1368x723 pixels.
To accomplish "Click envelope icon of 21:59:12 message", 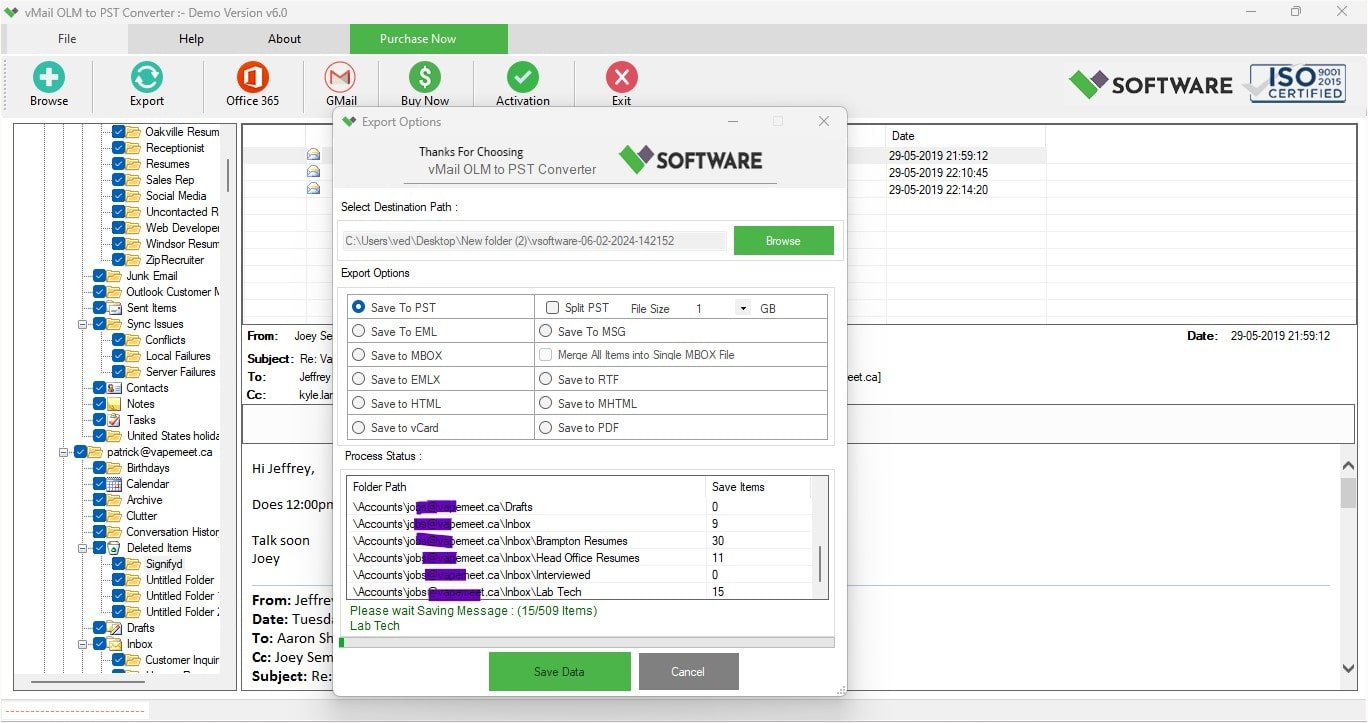I will coord(313,155).
